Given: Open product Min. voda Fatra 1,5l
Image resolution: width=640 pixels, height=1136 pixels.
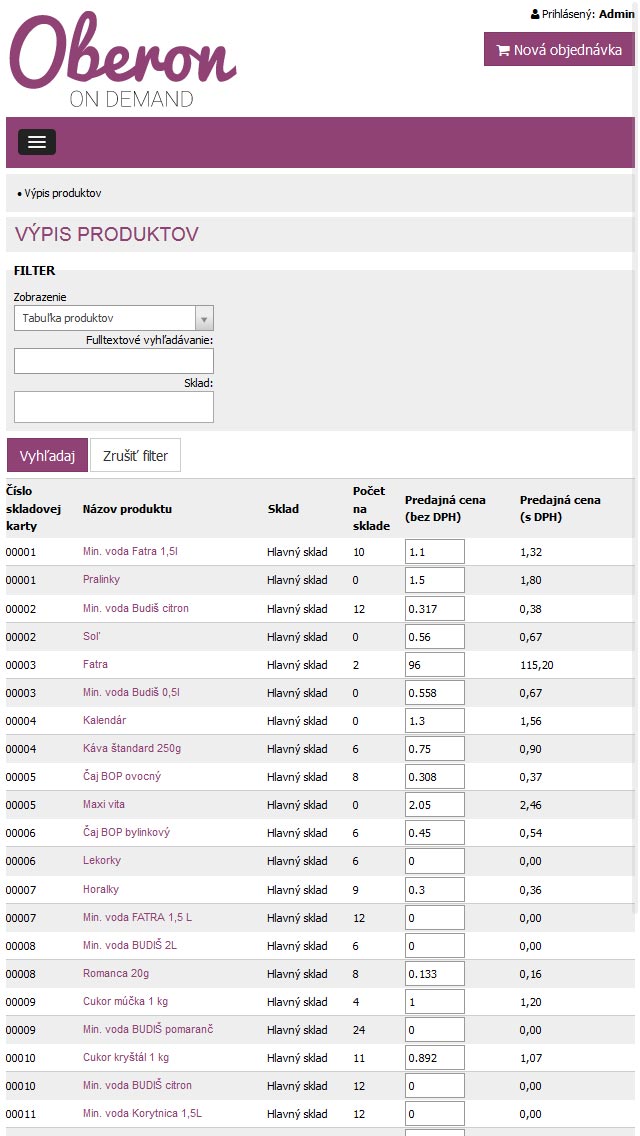Looking at the screenshot, I should pos(130,551).
